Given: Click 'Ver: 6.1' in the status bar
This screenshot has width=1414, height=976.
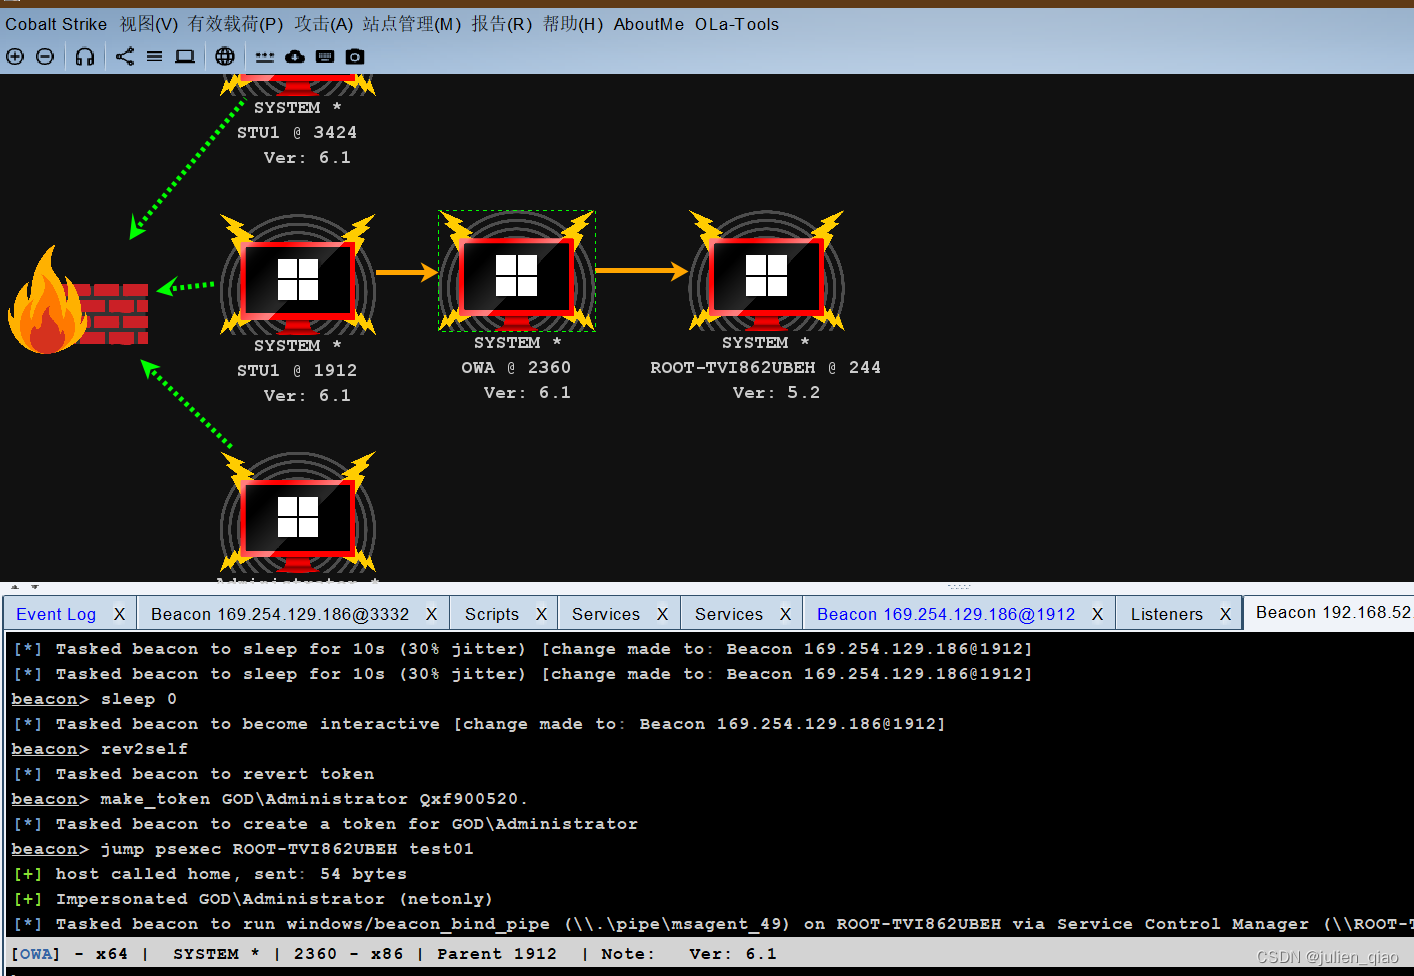Looking at the screenshot, I should point(733,954).
